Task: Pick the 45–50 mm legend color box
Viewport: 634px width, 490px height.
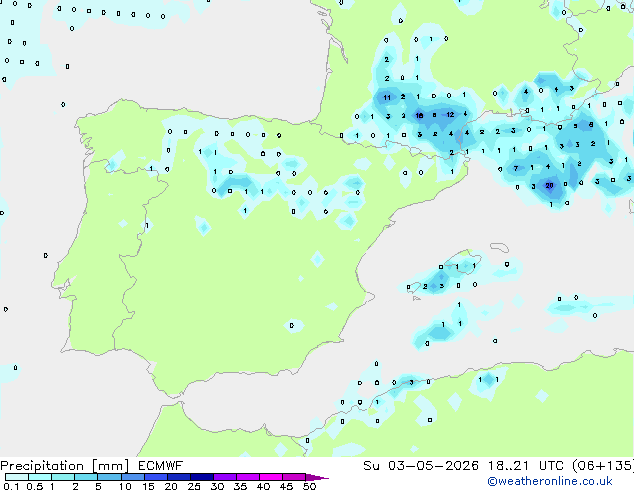Action: (294, 477)
